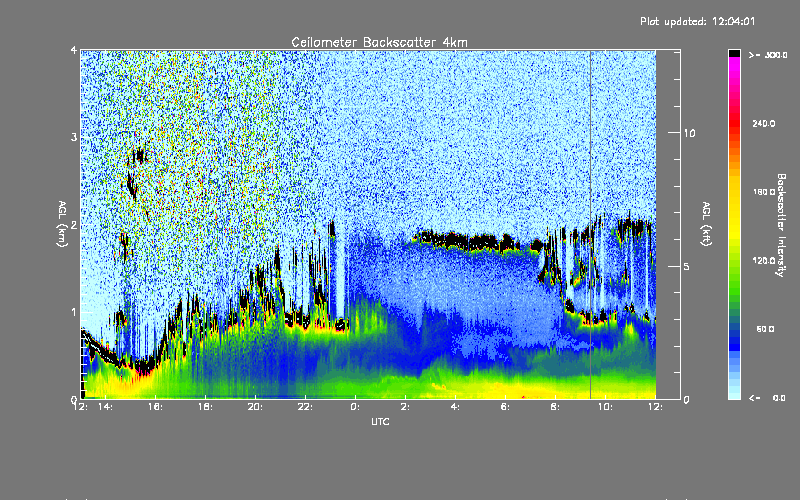
Task: Select the "AGL (kft)" right axis label
Action: pos(706,224)
